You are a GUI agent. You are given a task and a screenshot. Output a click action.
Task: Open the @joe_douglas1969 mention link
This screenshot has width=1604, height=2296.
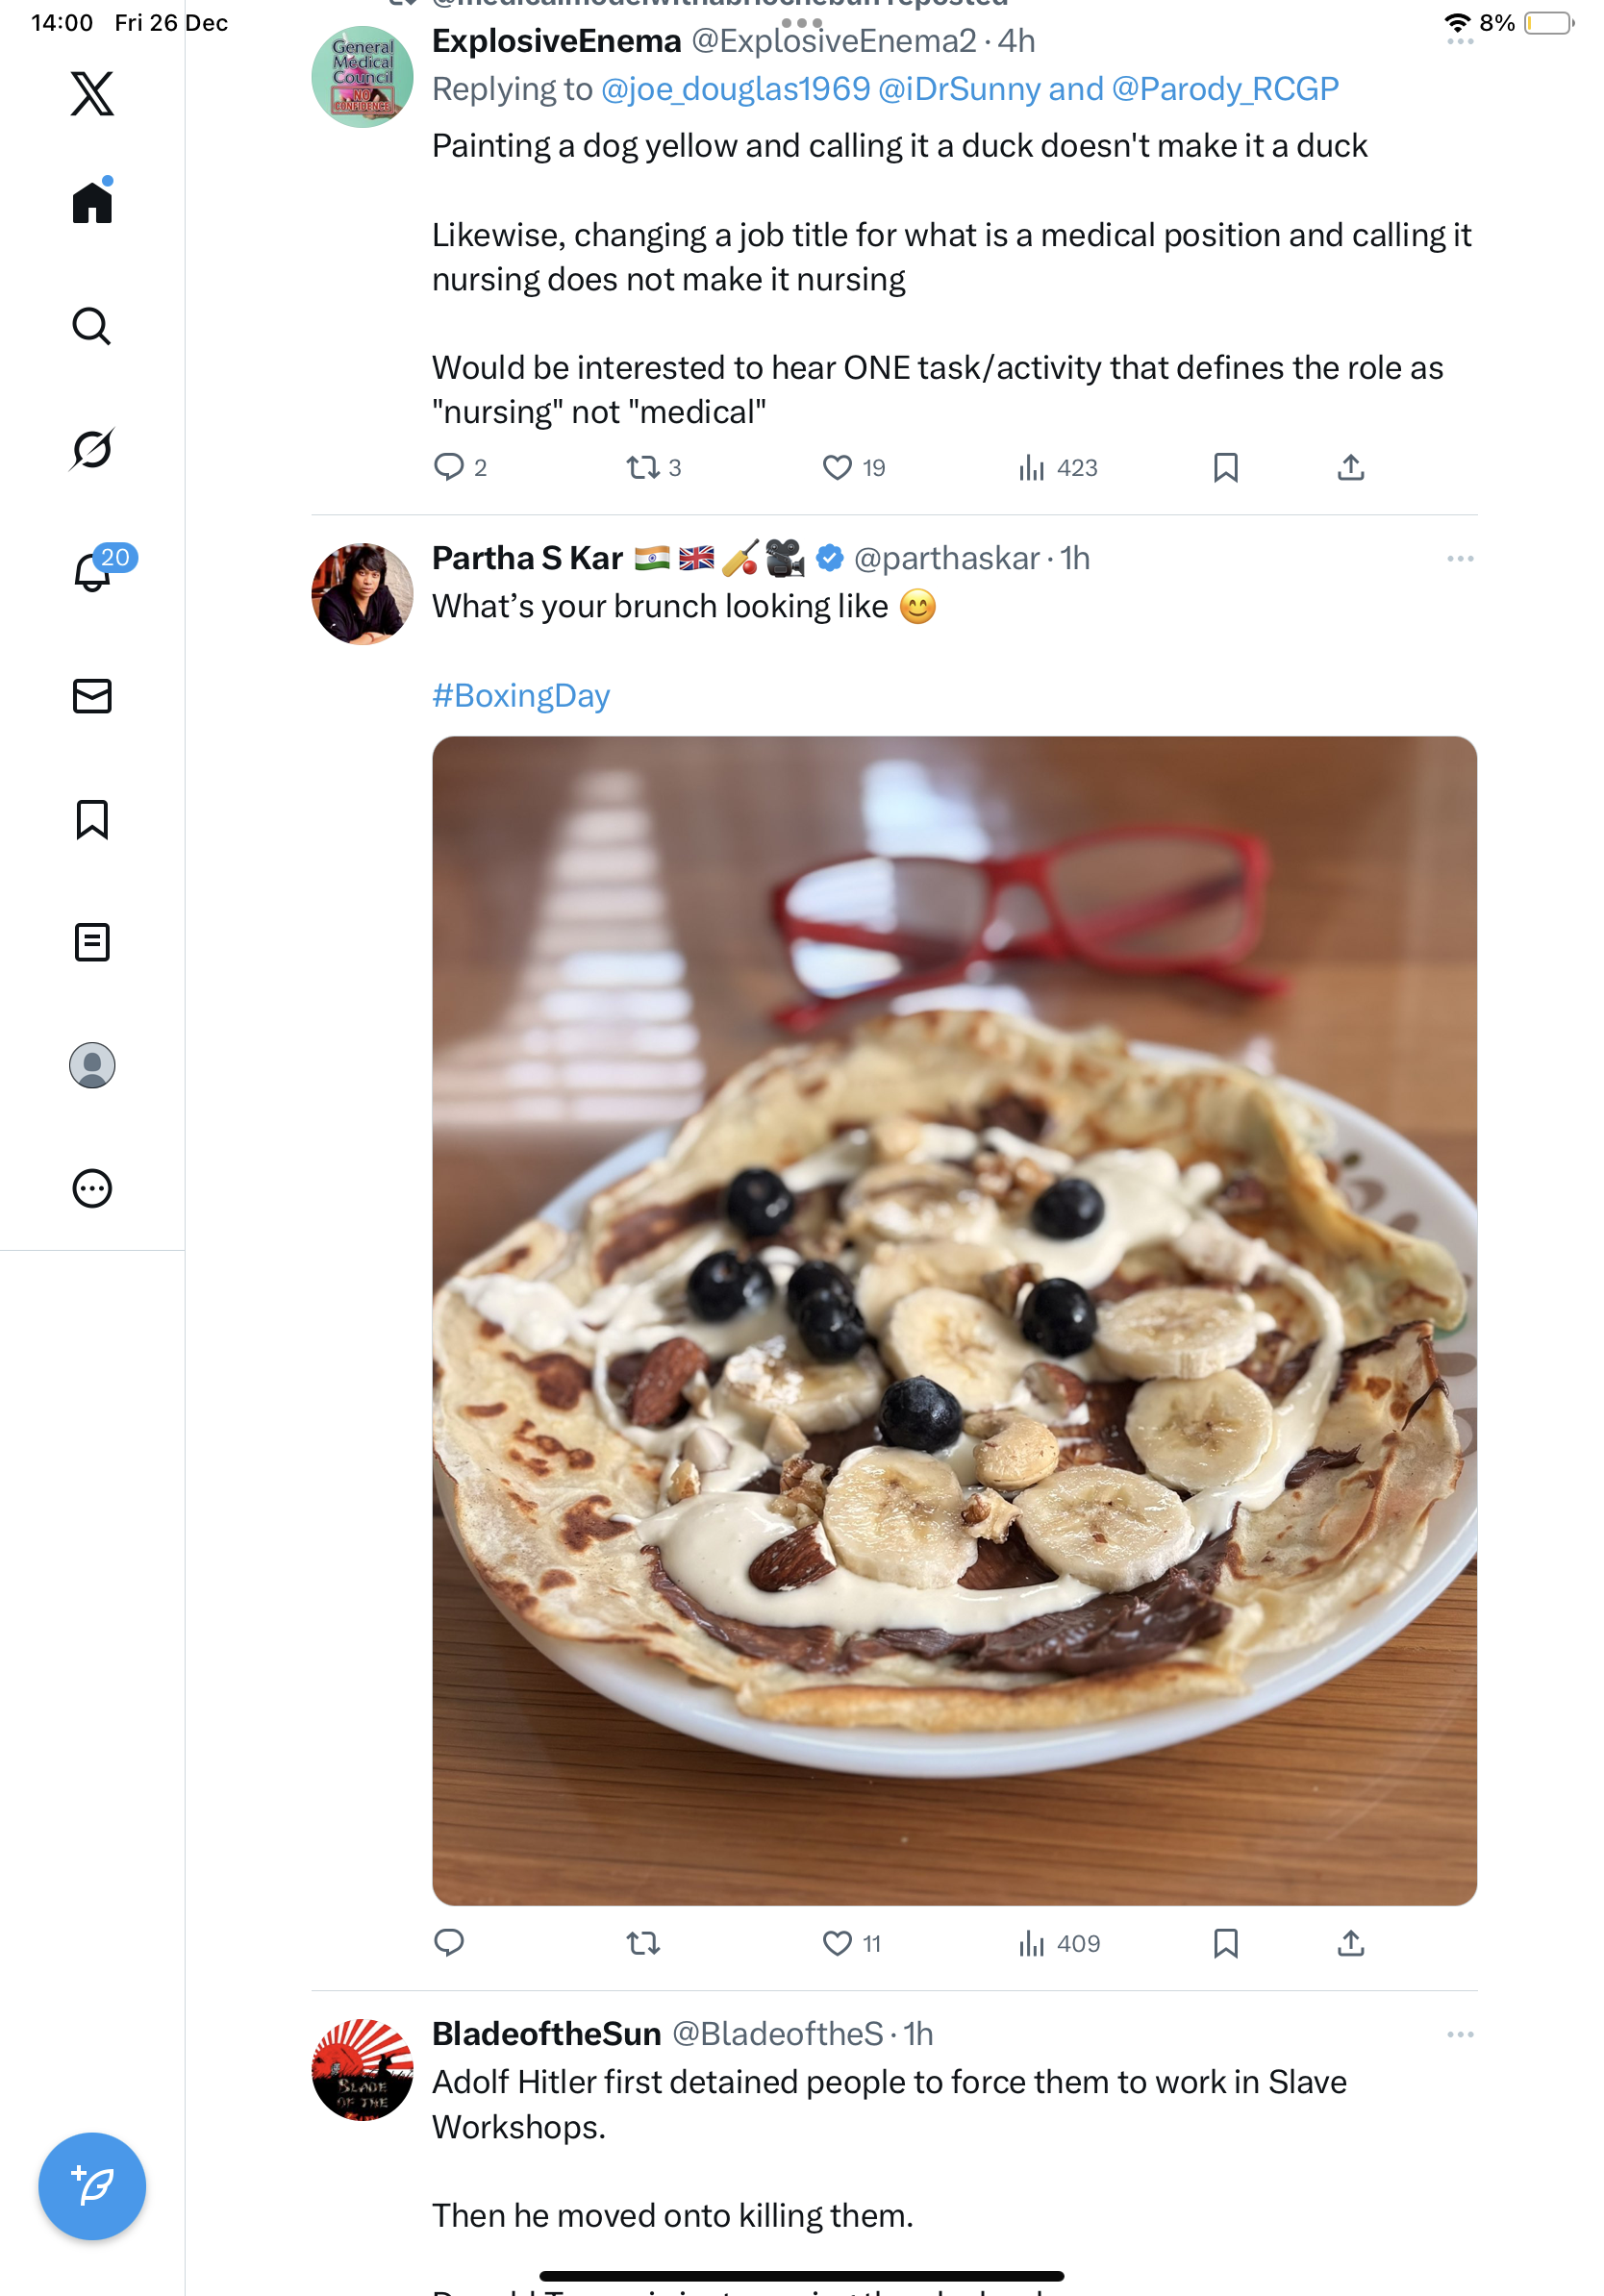pos(735,89)
